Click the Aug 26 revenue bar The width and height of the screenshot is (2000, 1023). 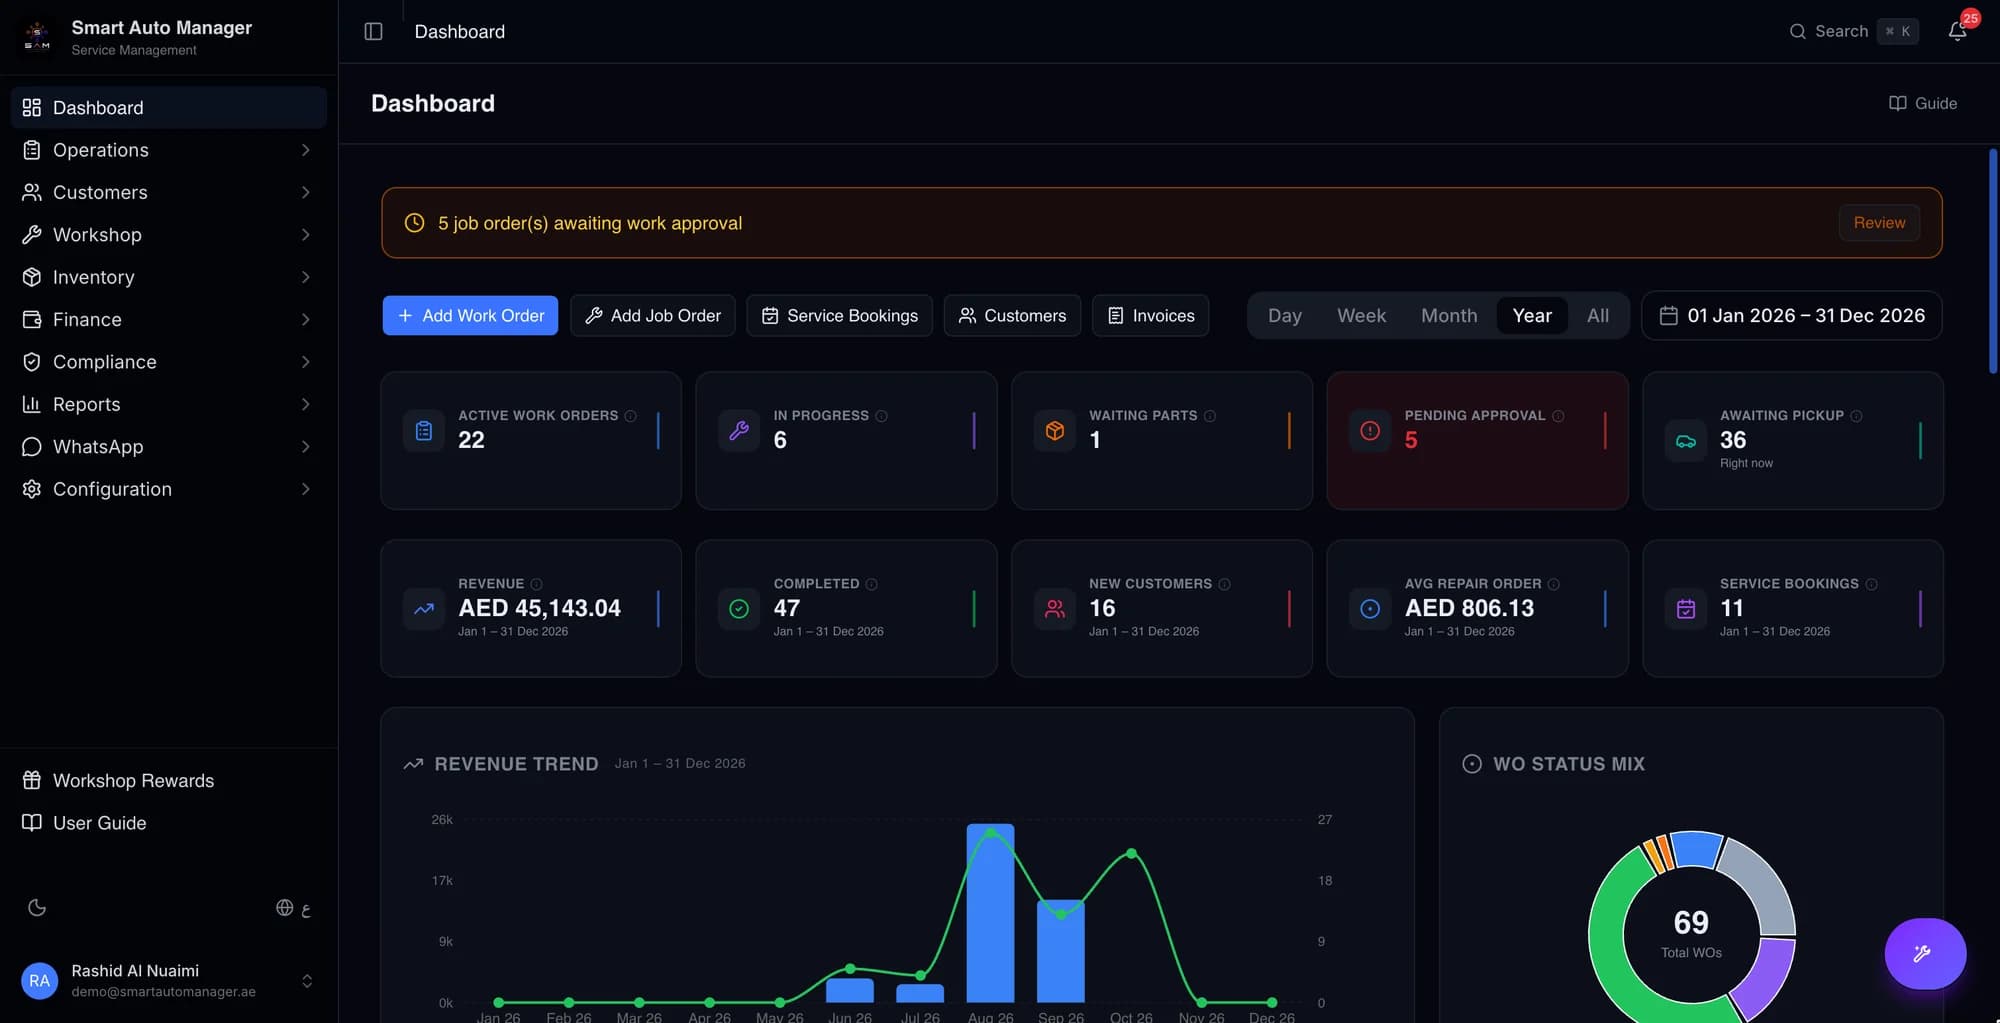pos(990,913)
